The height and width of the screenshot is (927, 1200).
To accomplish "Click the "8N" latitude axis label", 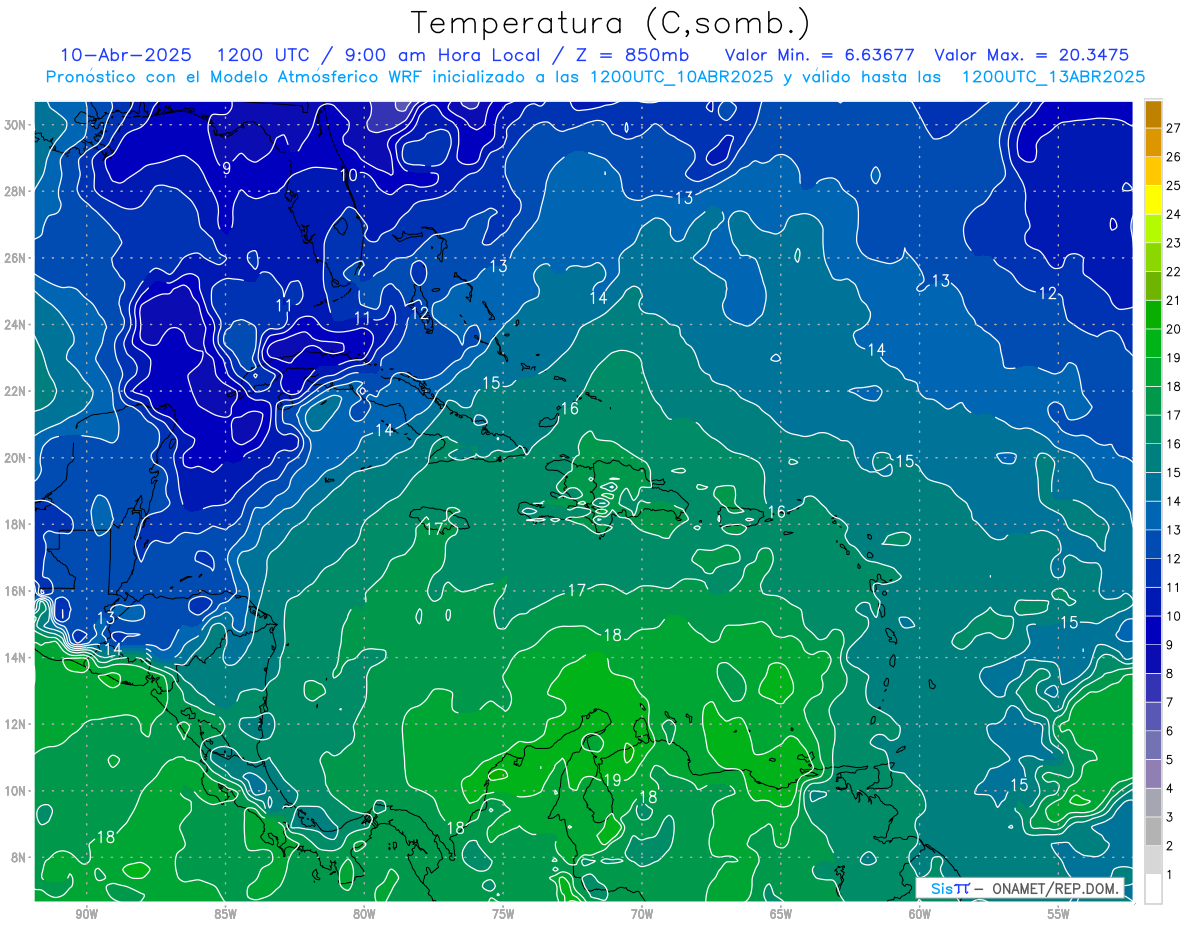I will click(x=20, y=857).
